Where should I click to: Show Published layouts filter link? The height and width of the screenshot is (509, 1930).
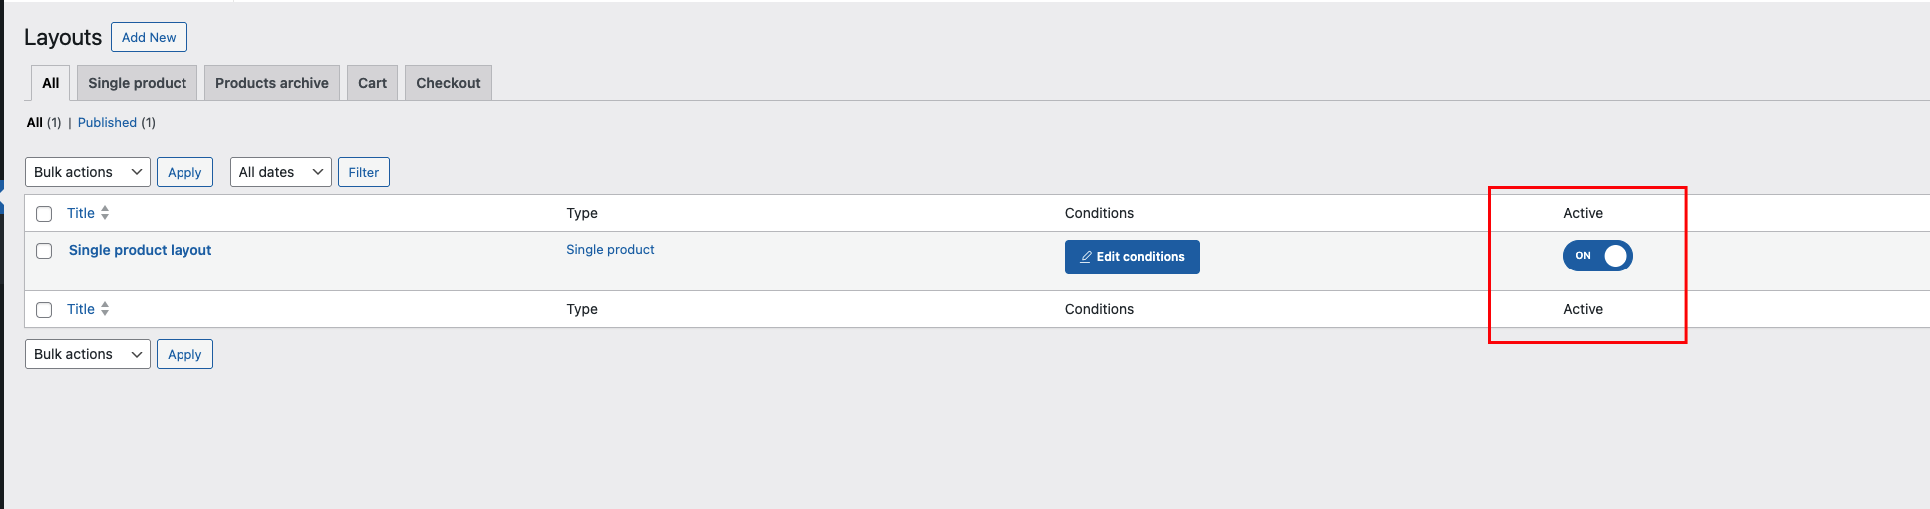(107, 122)
